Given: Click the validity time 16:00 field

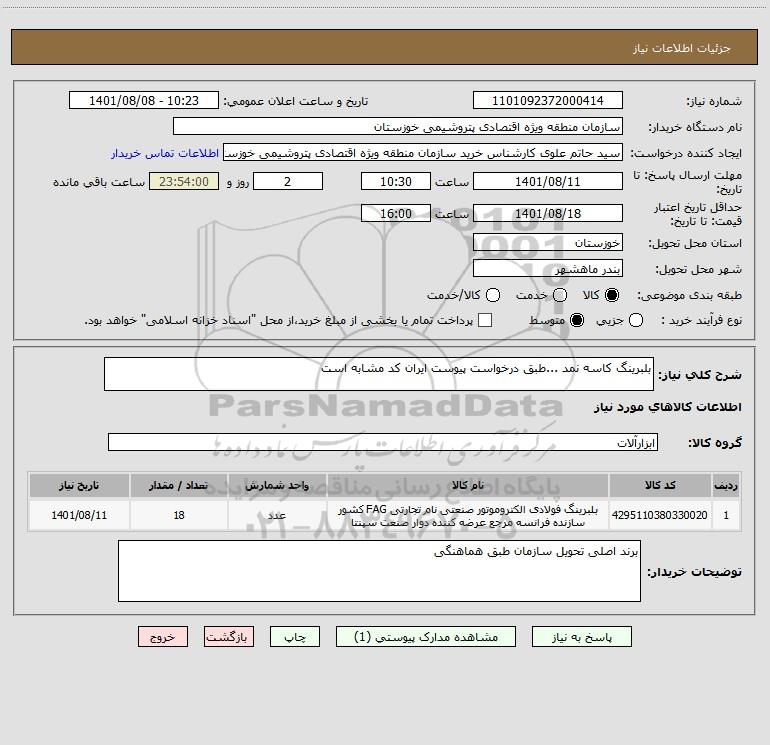Looking at the screenshot, I should [x=396, y=213].
